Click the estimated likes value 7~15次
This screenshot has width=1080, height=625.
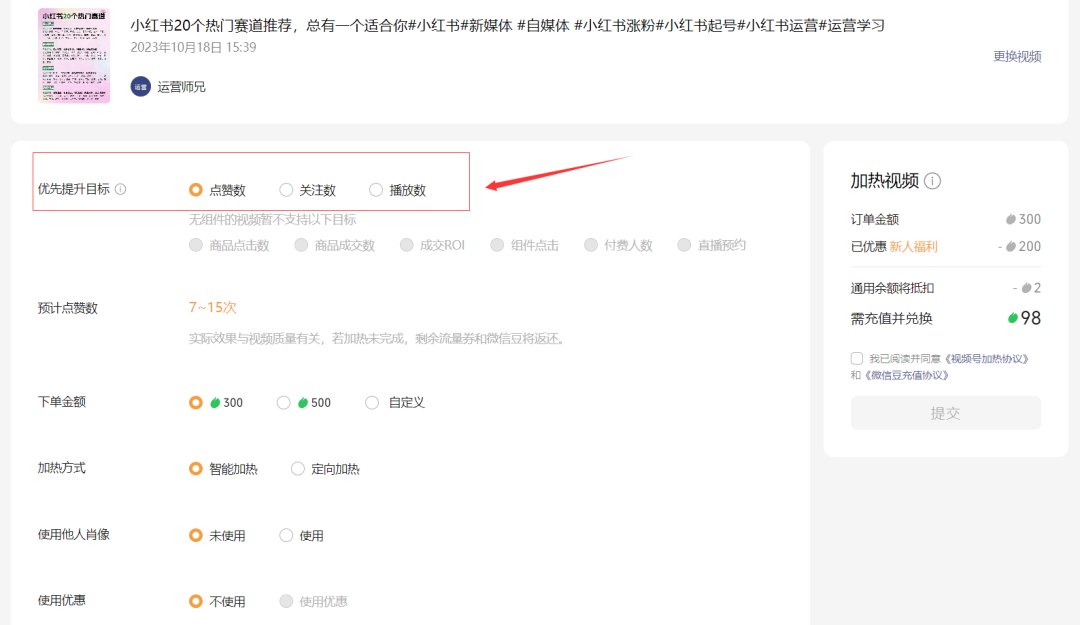tap(213, 307)
